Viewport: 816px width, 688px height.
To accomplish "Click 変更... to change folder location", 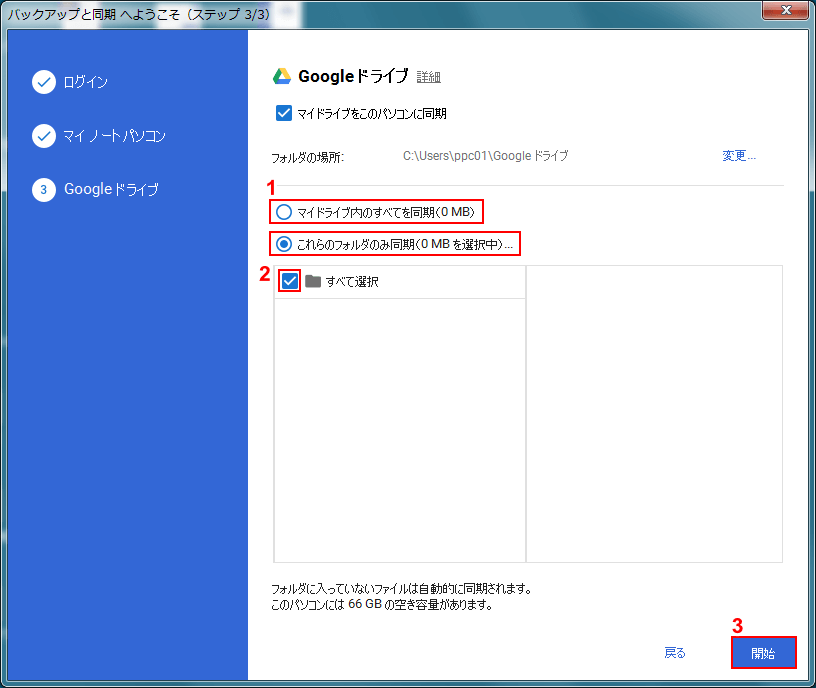I will click(739, 156).
